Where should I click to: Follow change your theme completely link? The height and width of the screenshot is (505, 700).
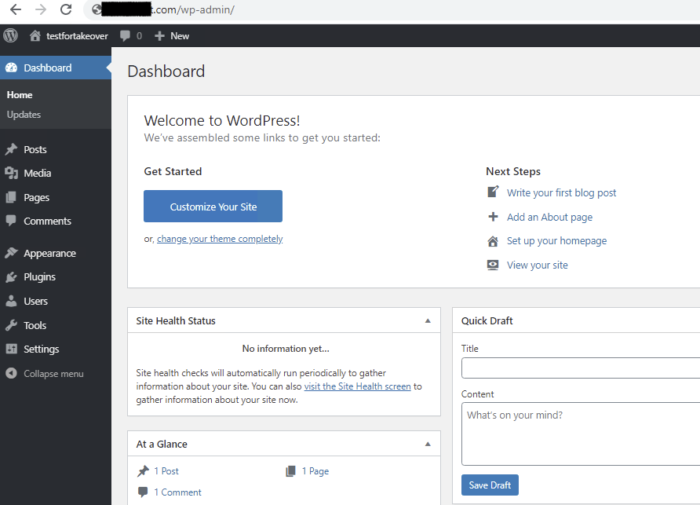point(220,239)
